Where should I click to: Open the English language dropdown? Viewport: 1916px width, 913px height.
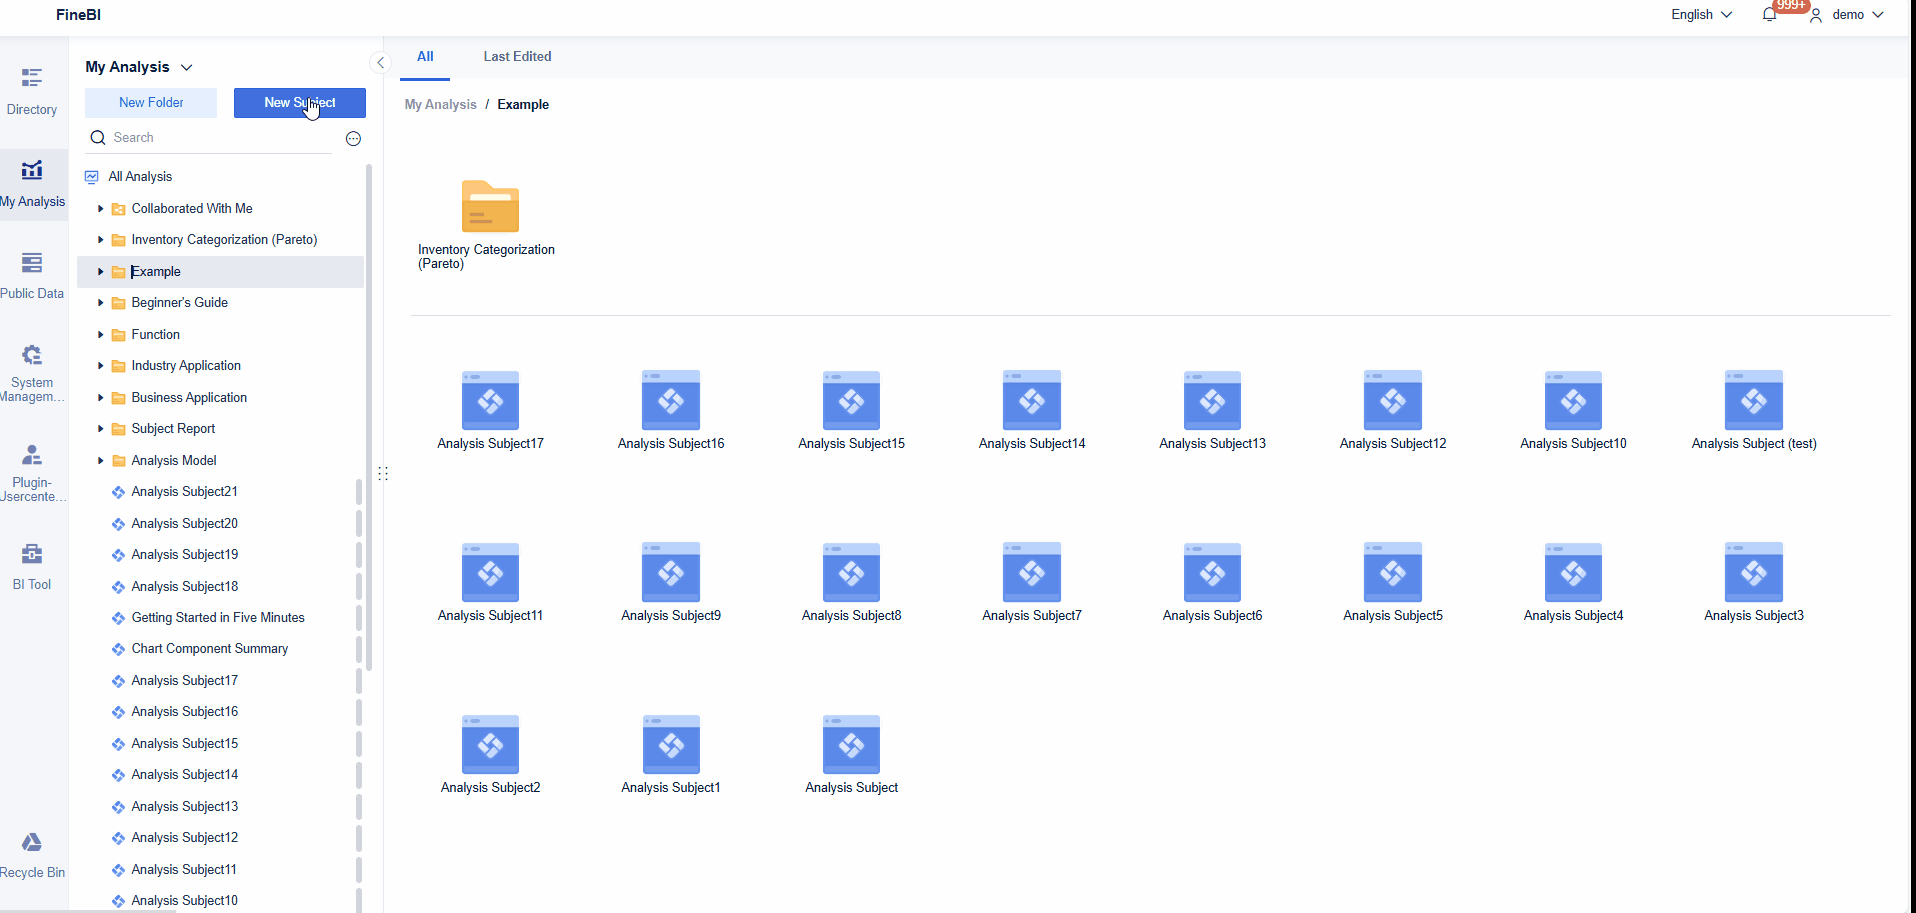tap(1701, 15)
